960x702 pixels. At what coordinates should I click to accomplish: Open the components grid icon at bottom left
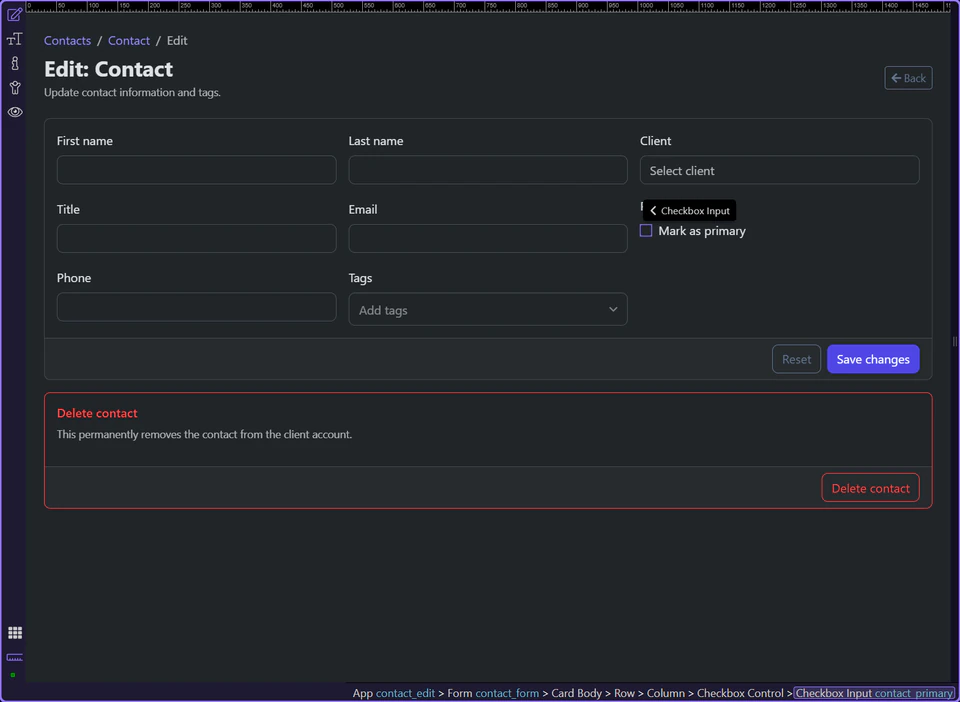(x=14, y=632)
